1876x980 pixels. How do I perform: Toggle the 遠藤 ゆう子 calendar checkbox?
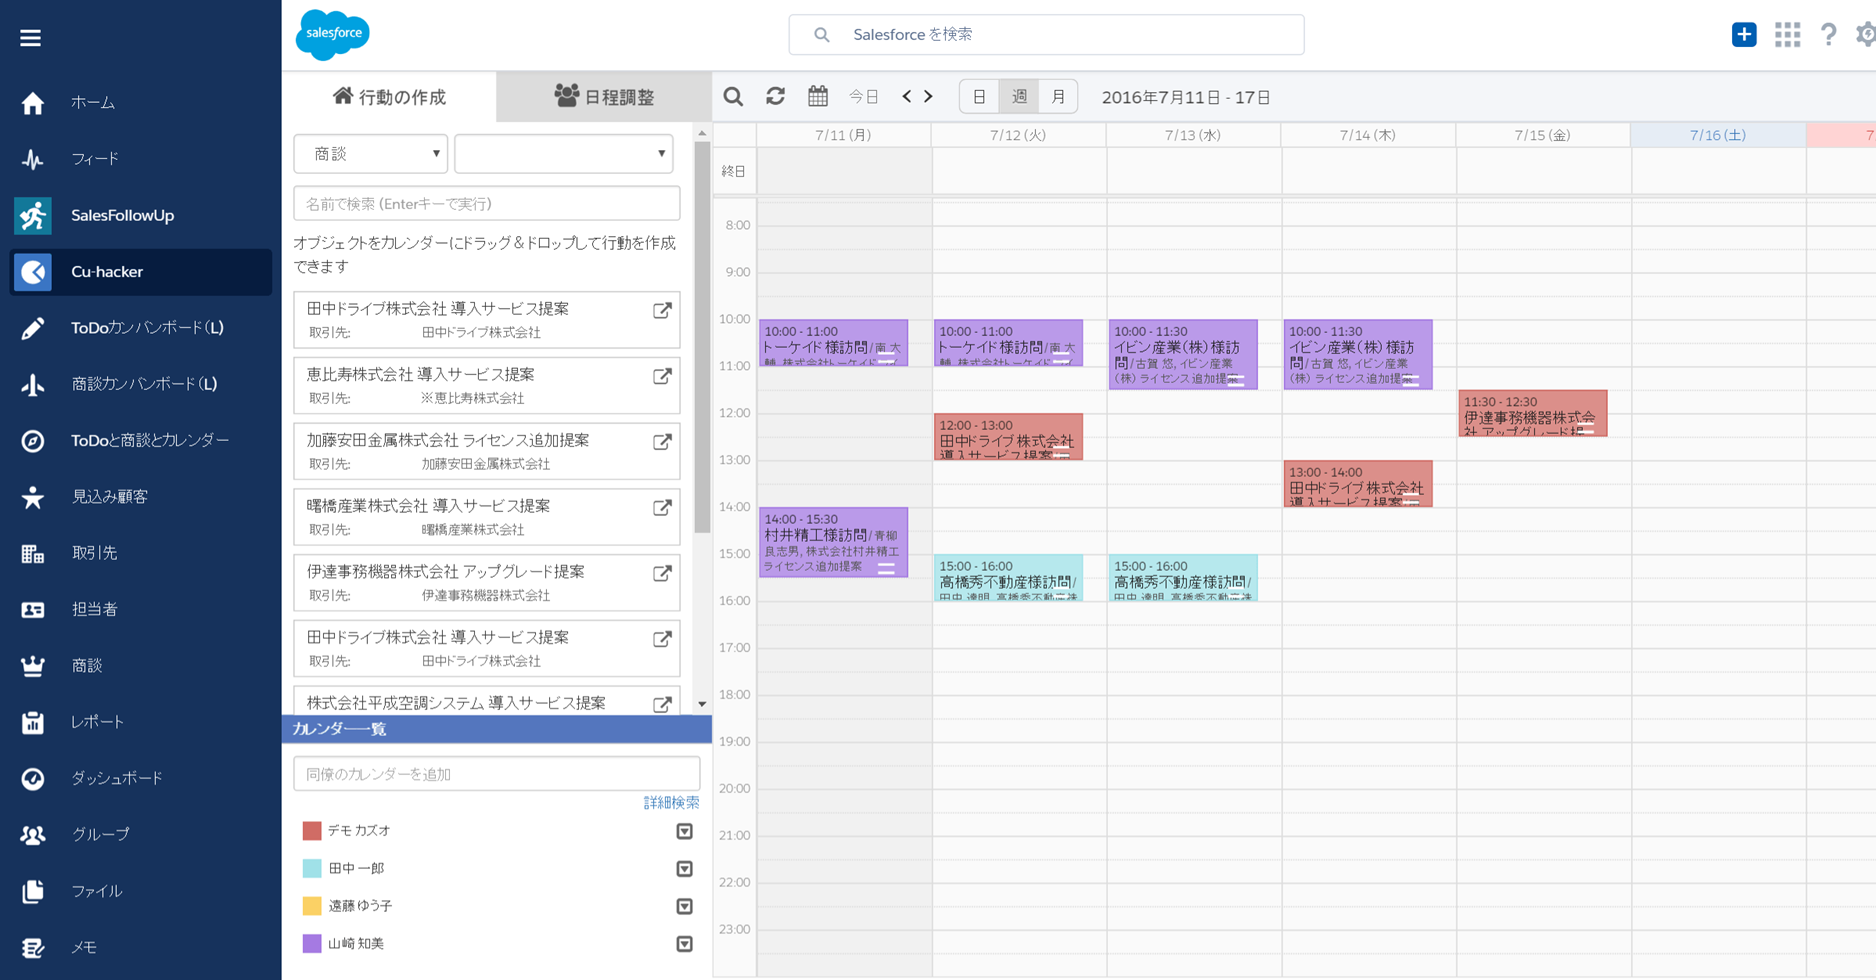tap(685, 906)
